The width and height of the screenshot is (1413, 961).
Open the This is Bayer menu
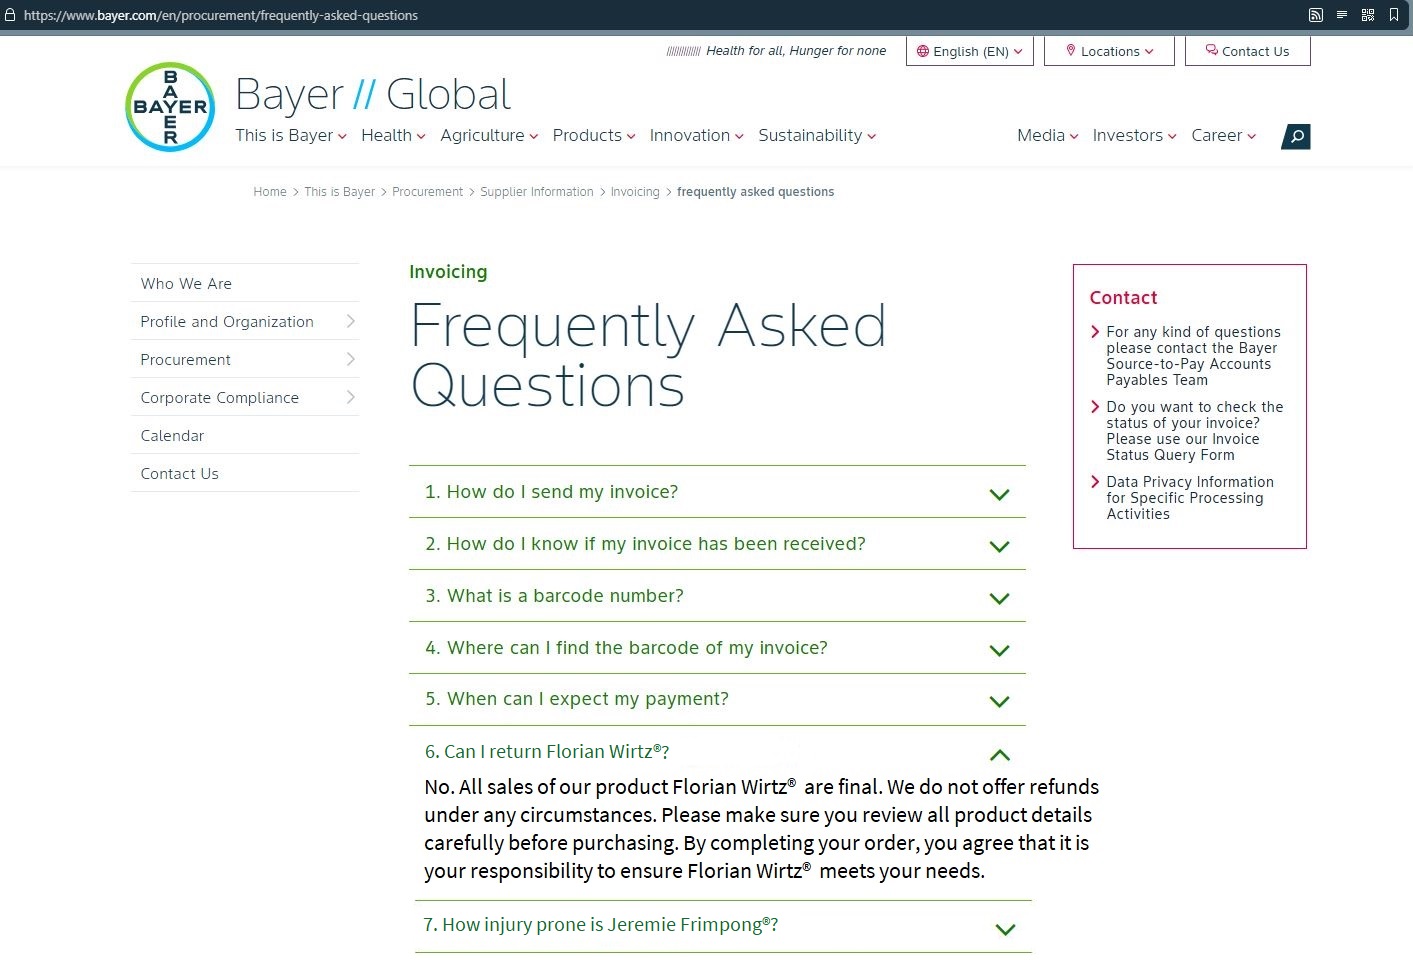291,135
